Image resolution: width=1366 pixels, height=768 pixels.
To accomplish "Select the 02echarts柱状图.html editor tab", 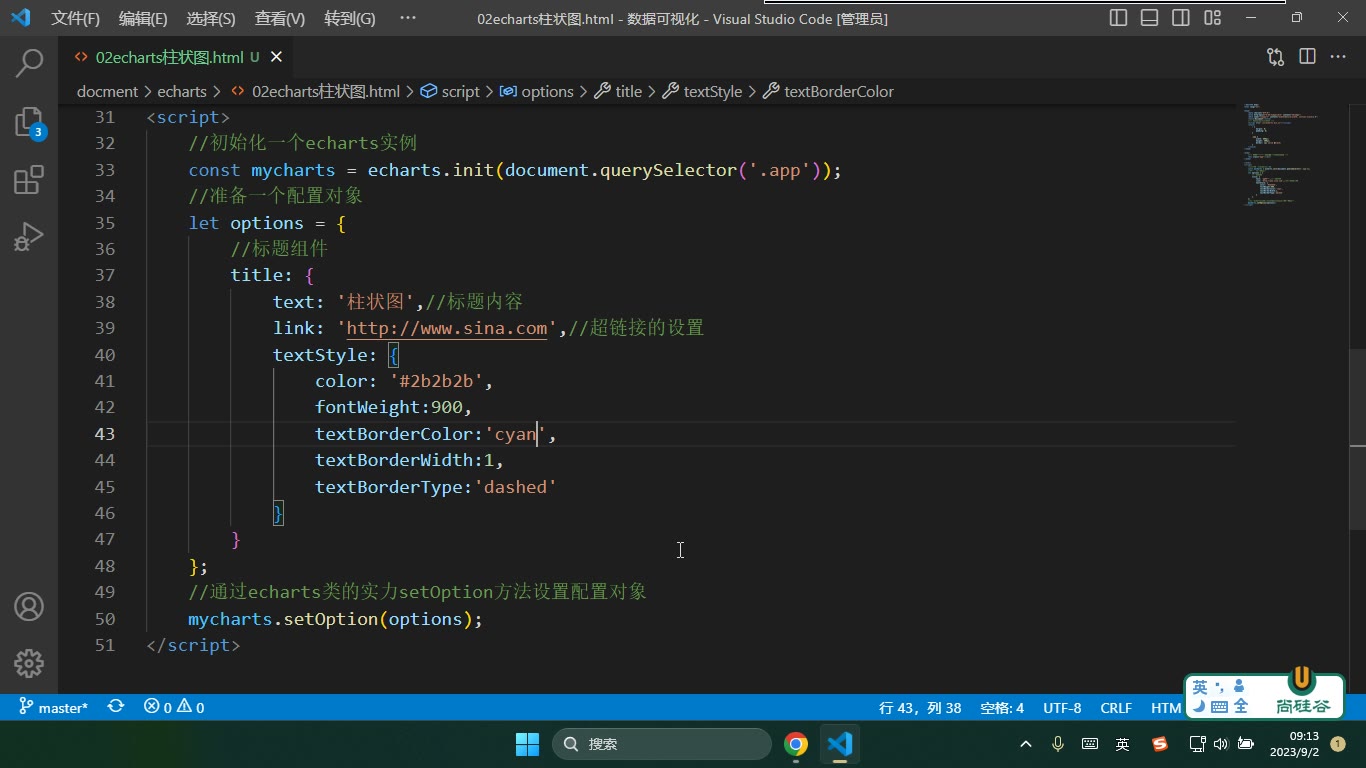I will click(178, 57).
